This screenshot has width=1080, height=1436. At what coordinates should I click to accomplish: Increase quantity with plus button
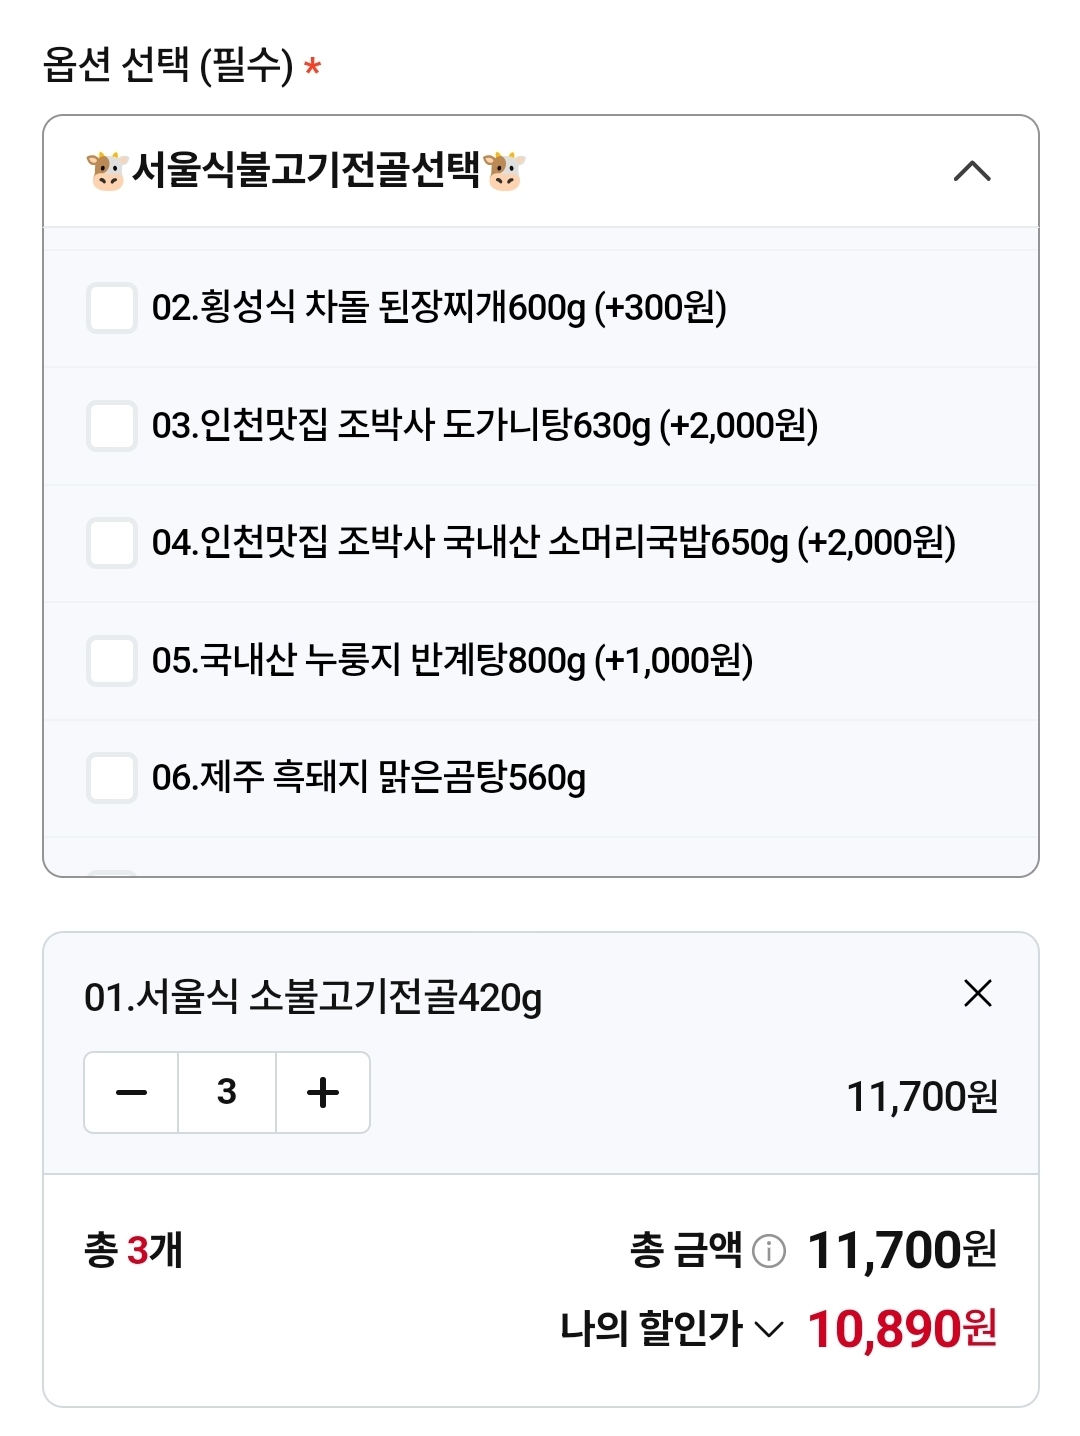point(323,1092)
